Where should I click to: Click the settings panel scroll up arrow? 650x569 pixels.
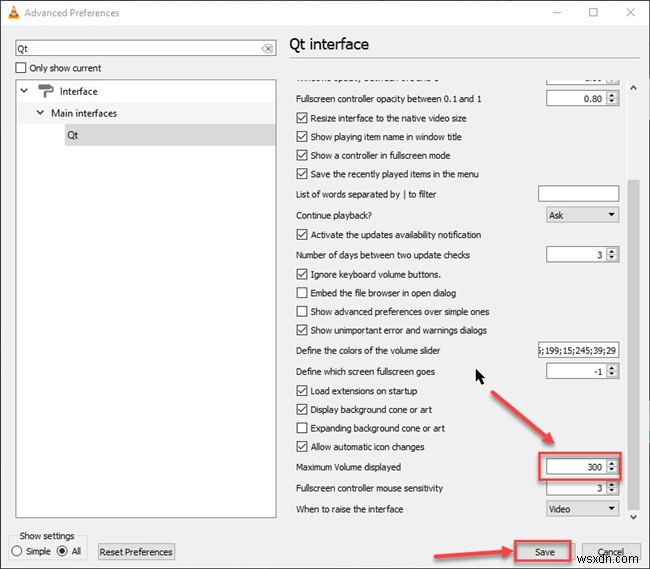[x=633, y=87]
